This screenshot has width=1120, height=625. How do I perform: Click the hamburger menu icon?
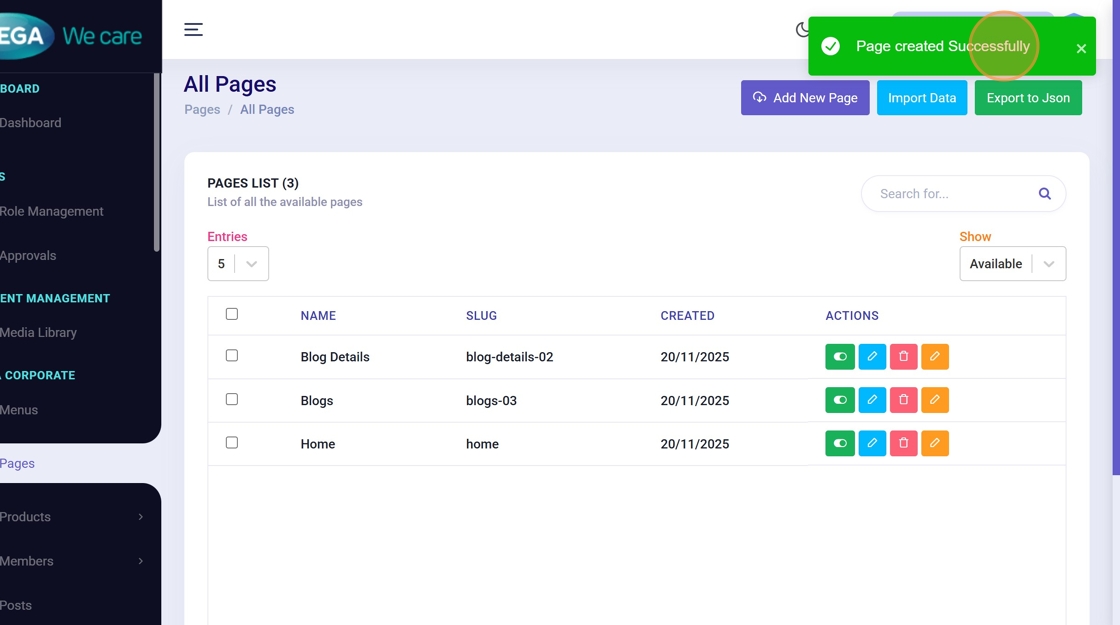point(193,30)
